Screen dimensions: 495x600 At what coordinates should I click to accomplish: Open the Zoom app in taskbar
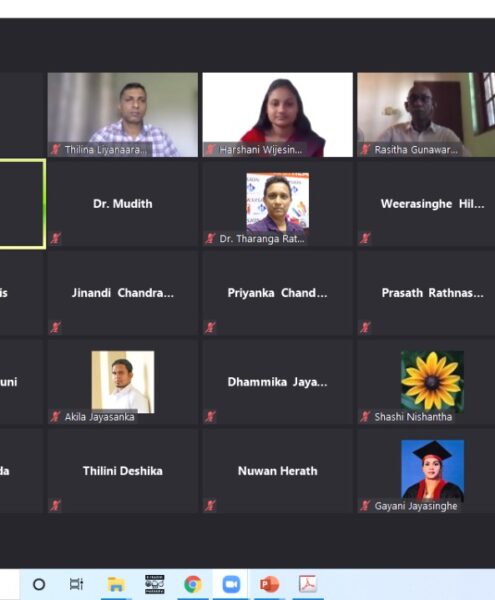tap(231, 584)
